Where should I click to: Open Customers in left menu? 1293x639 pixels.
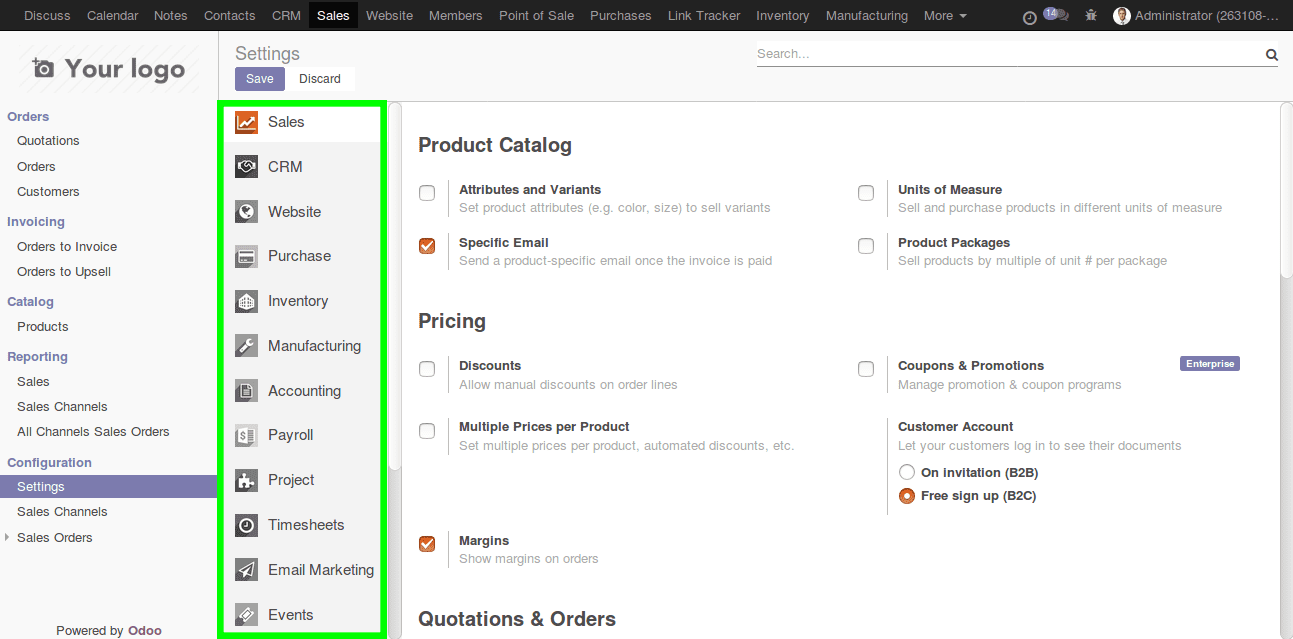[48, 192]
